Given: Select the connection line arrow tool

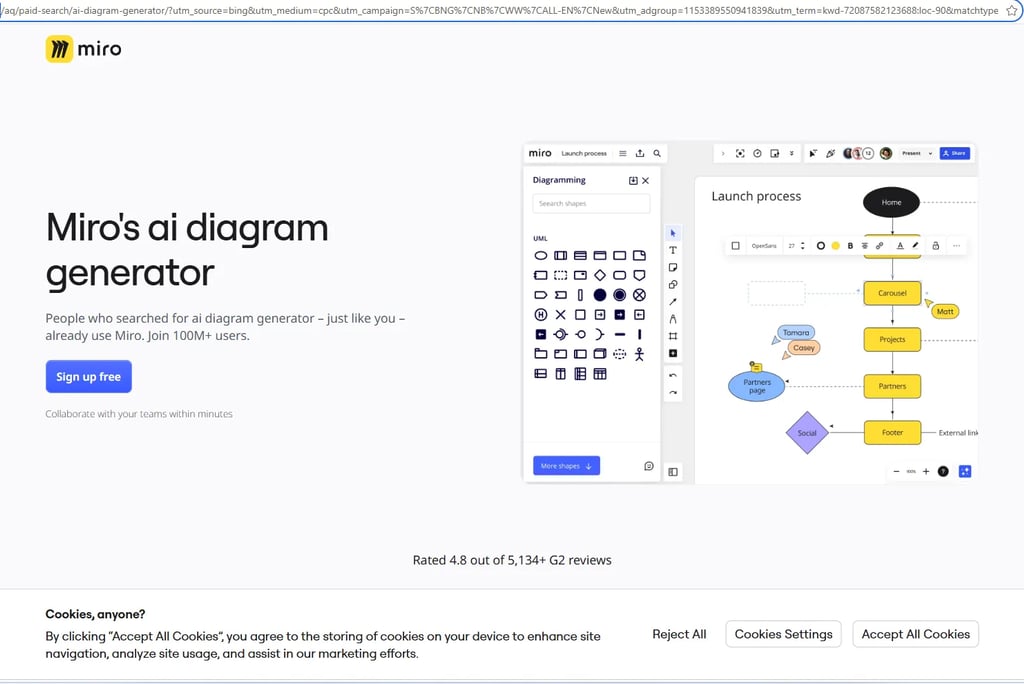Looking at the screenshot, I should tap(673, 302).
